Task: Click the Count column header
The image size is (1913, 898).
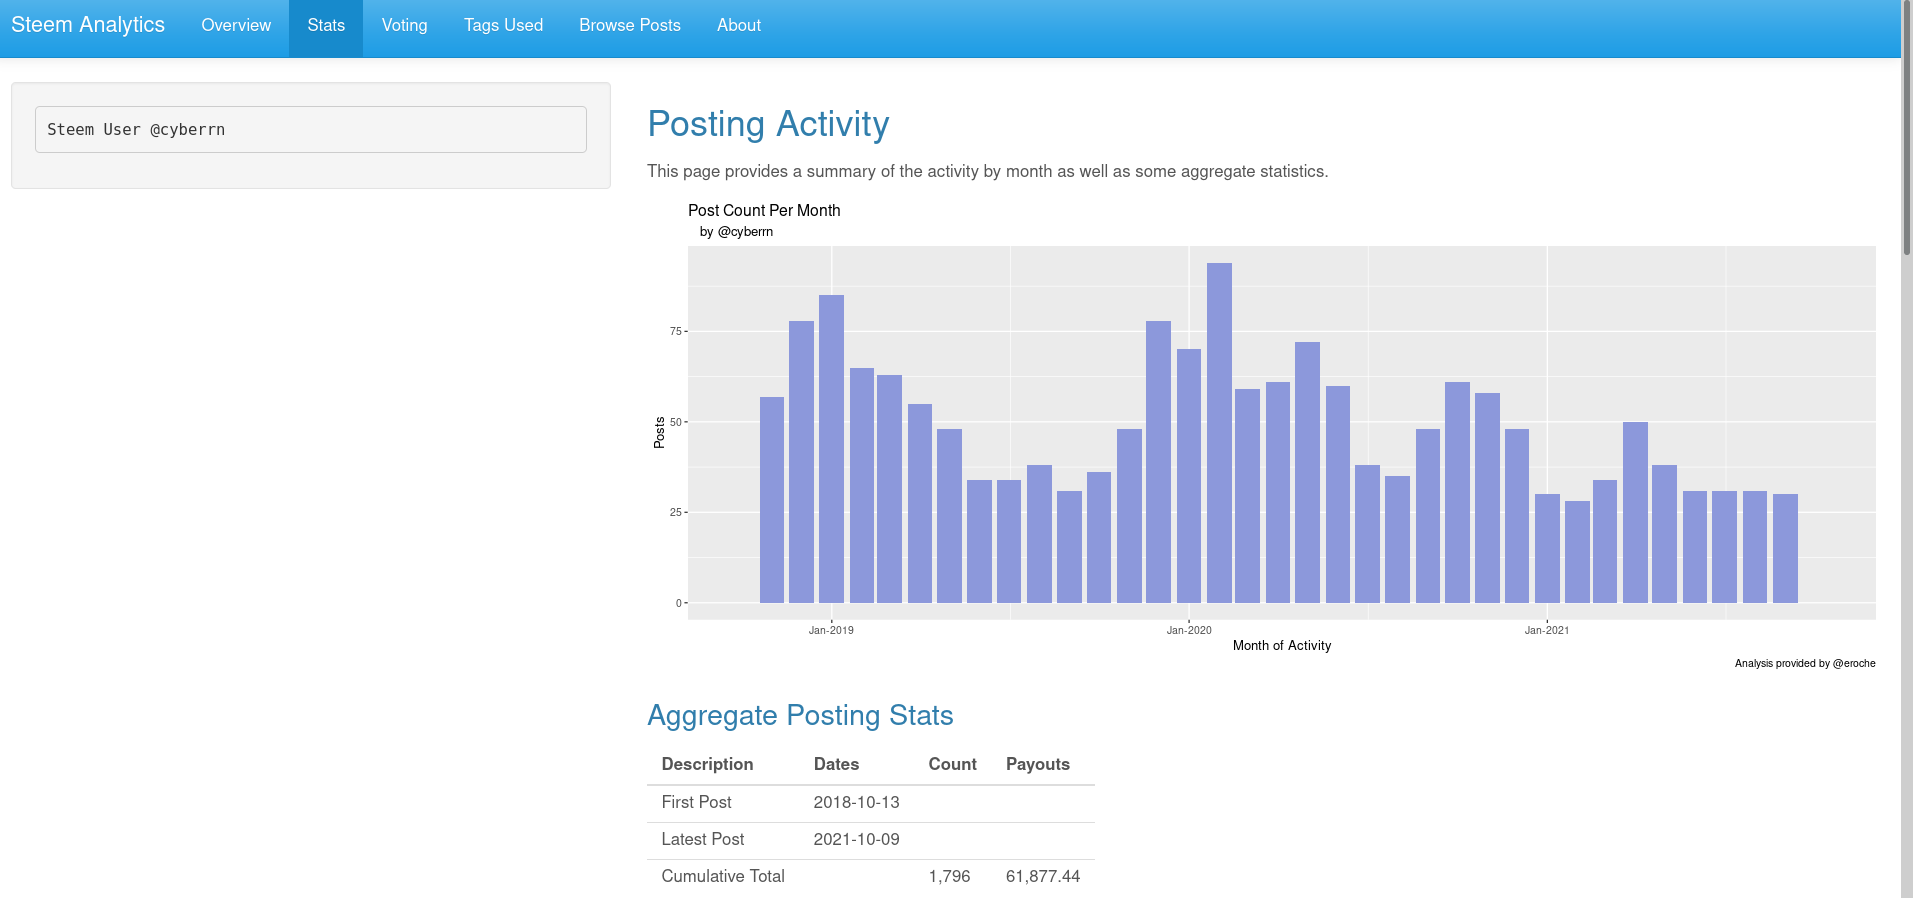Action: 952,764
